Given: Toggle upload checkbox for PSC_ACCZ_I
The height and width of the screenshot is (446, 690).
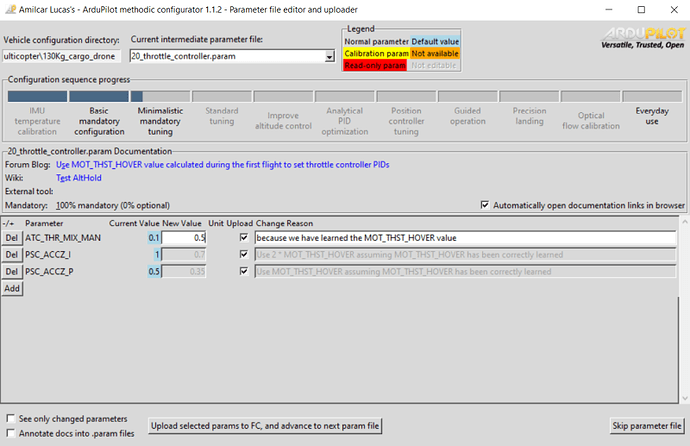Looking at the screenshot, I should pyautogui.click(x=245, y=255).
